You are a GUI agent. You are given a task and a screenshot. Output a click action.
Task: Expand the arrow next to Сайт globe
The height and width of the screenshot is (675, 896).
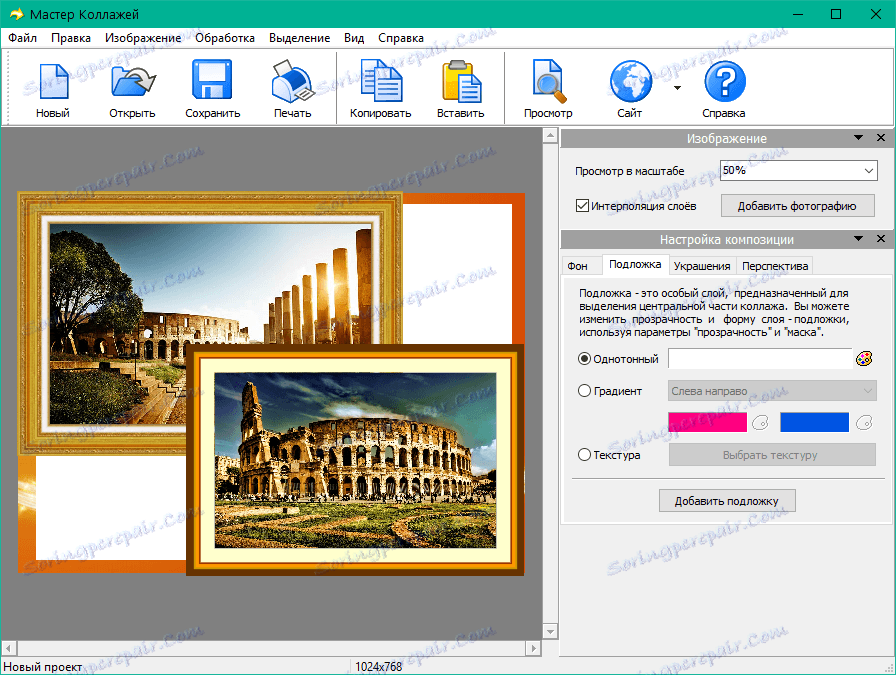click(x=677, y=88)
